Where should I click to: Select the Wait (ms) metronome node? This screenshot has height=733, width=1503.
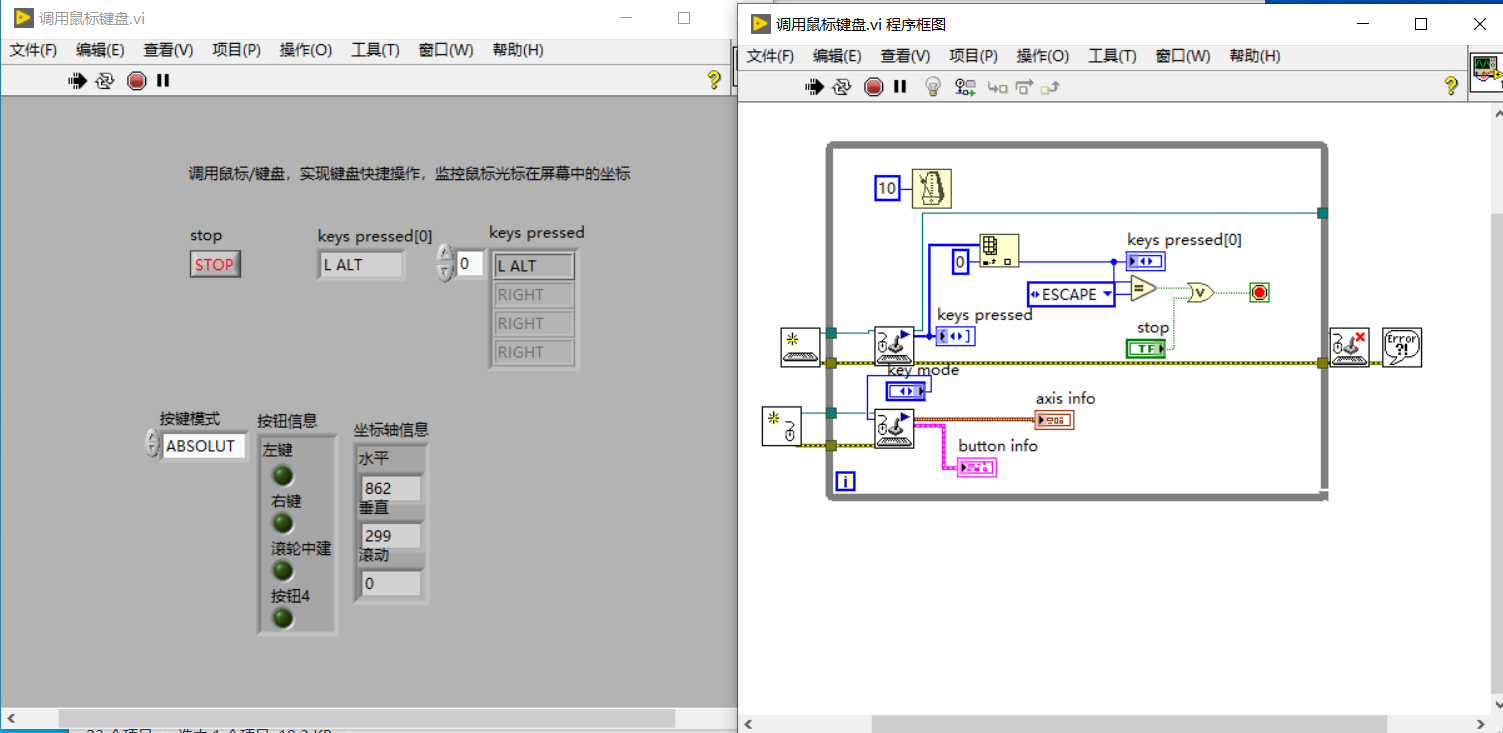[x=931, y=188]
